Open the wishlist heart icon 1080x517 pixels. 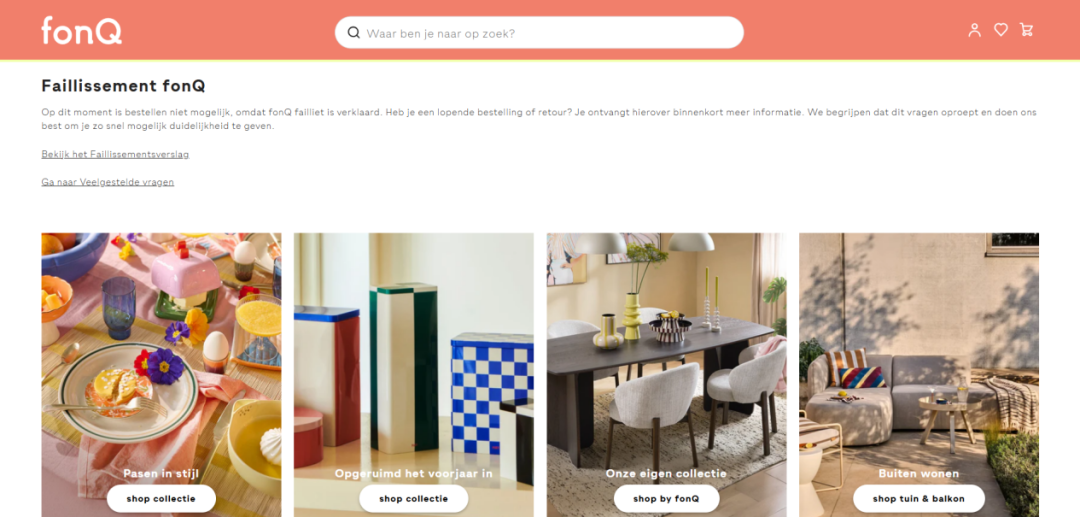1001,30
